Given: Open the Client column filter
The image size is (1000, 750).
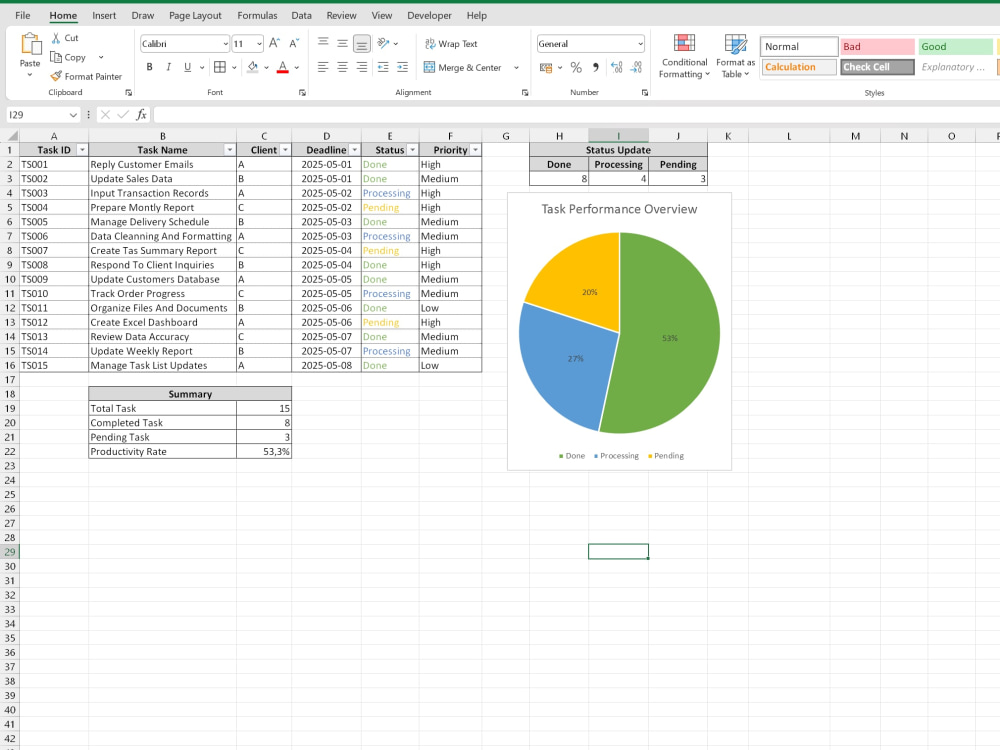Looking at the screenshot, I should 285,150.
